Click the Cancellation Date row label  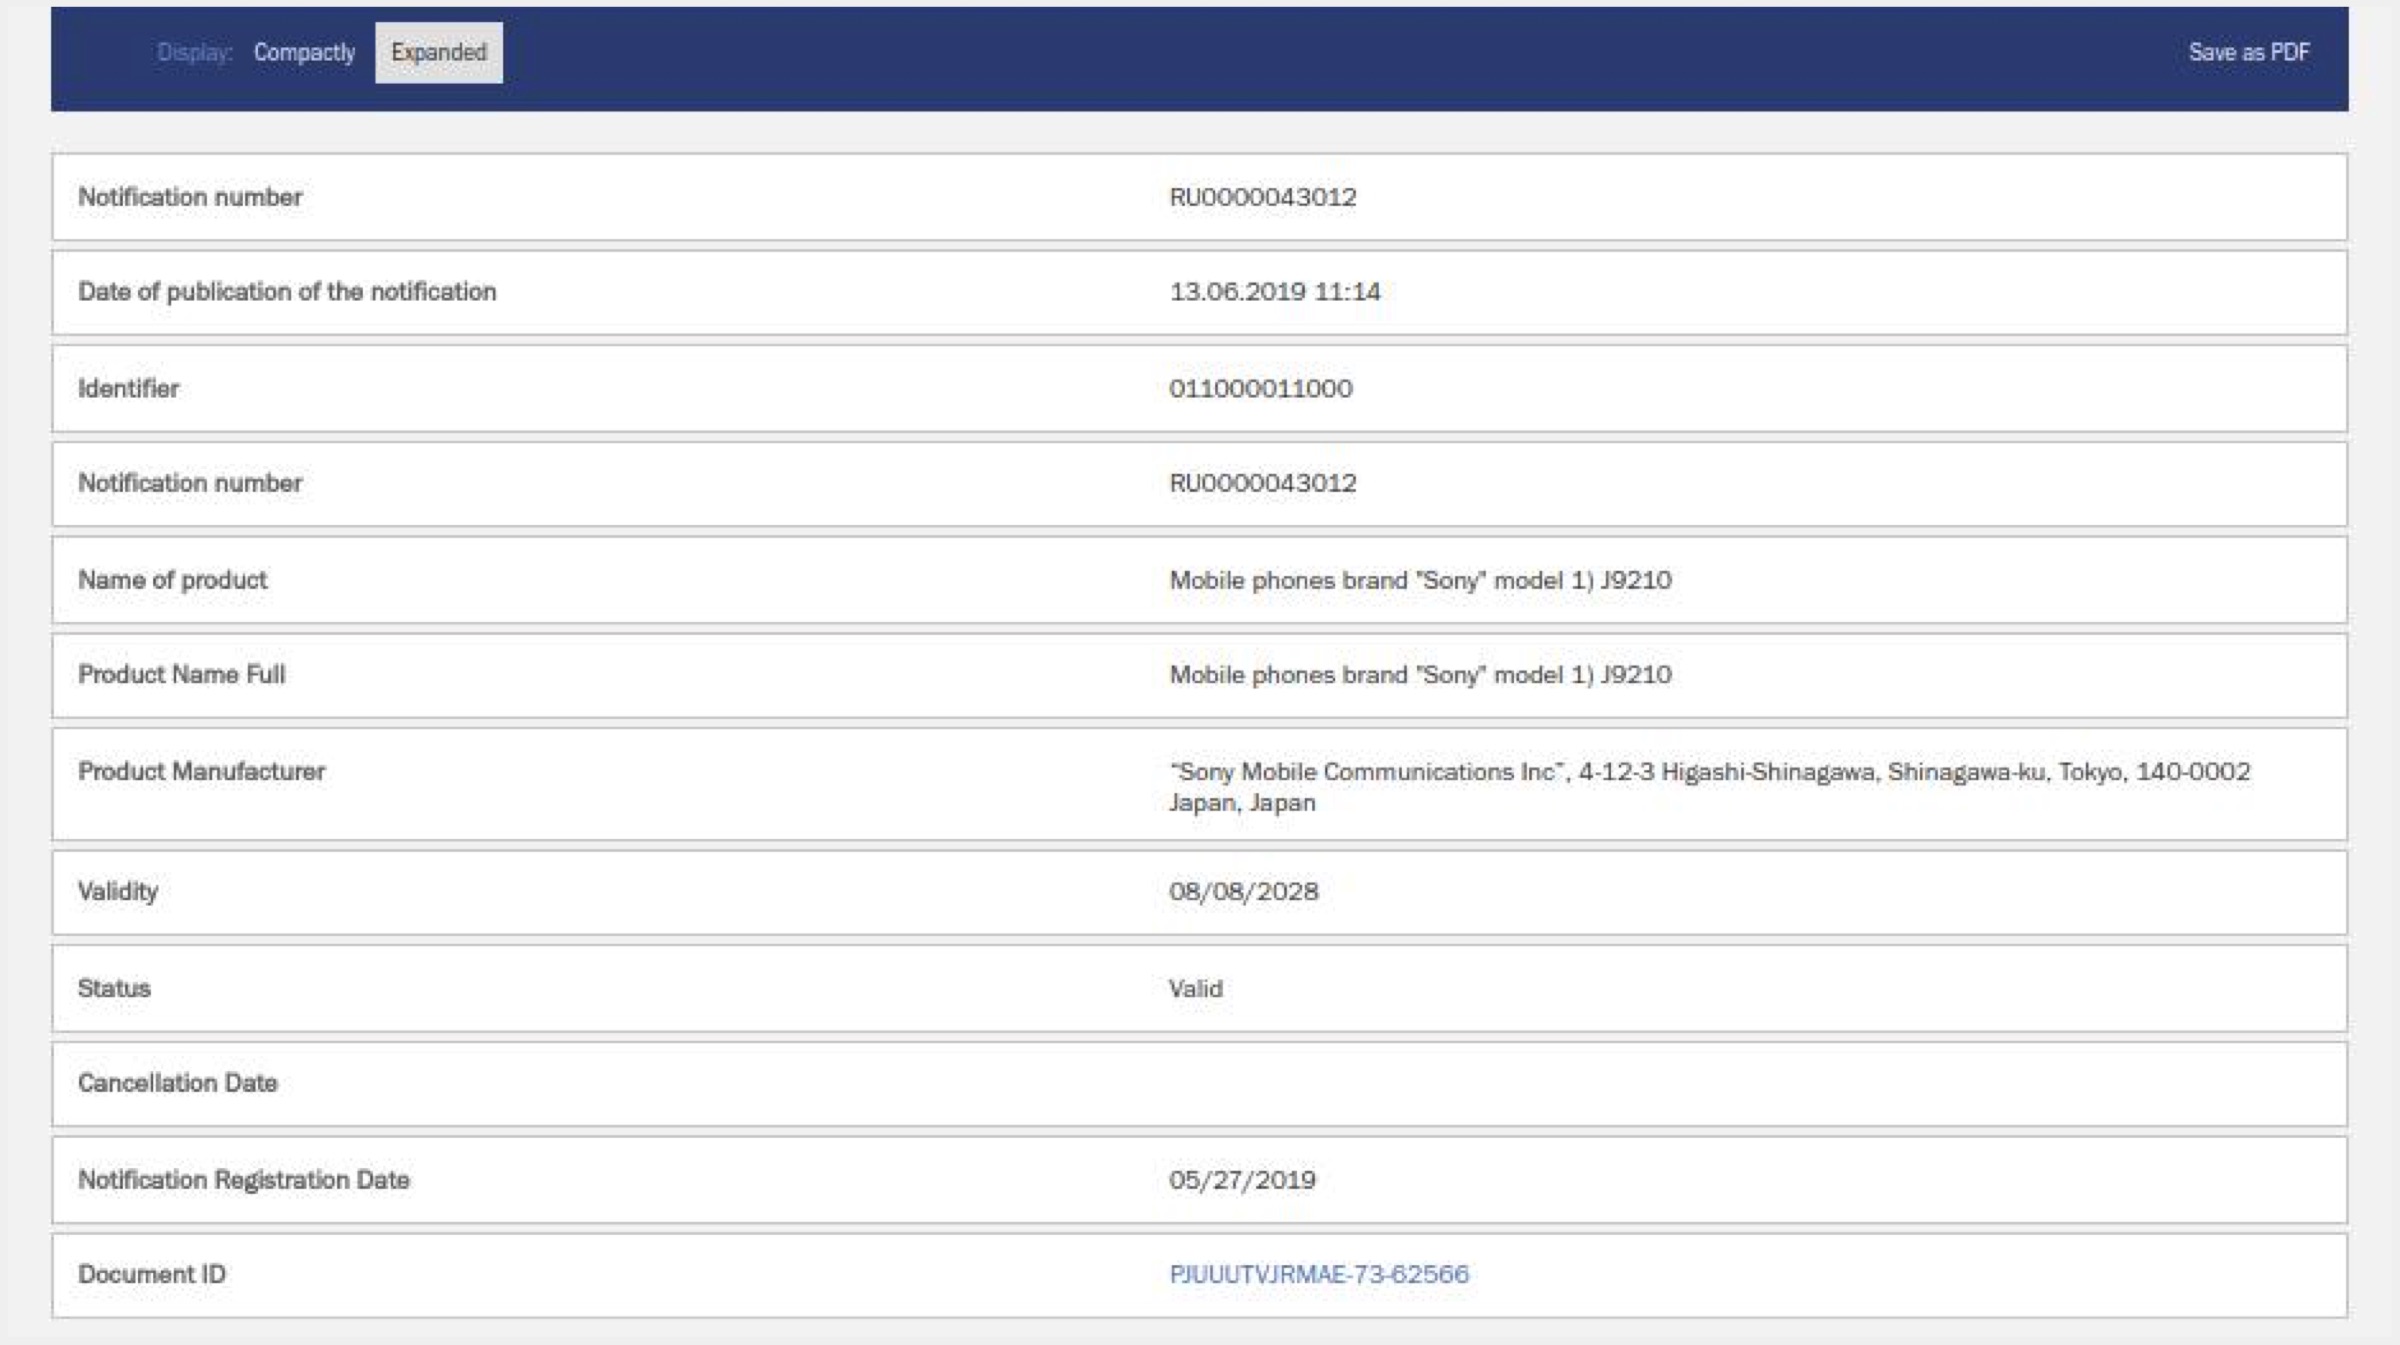pos(177,1083)
